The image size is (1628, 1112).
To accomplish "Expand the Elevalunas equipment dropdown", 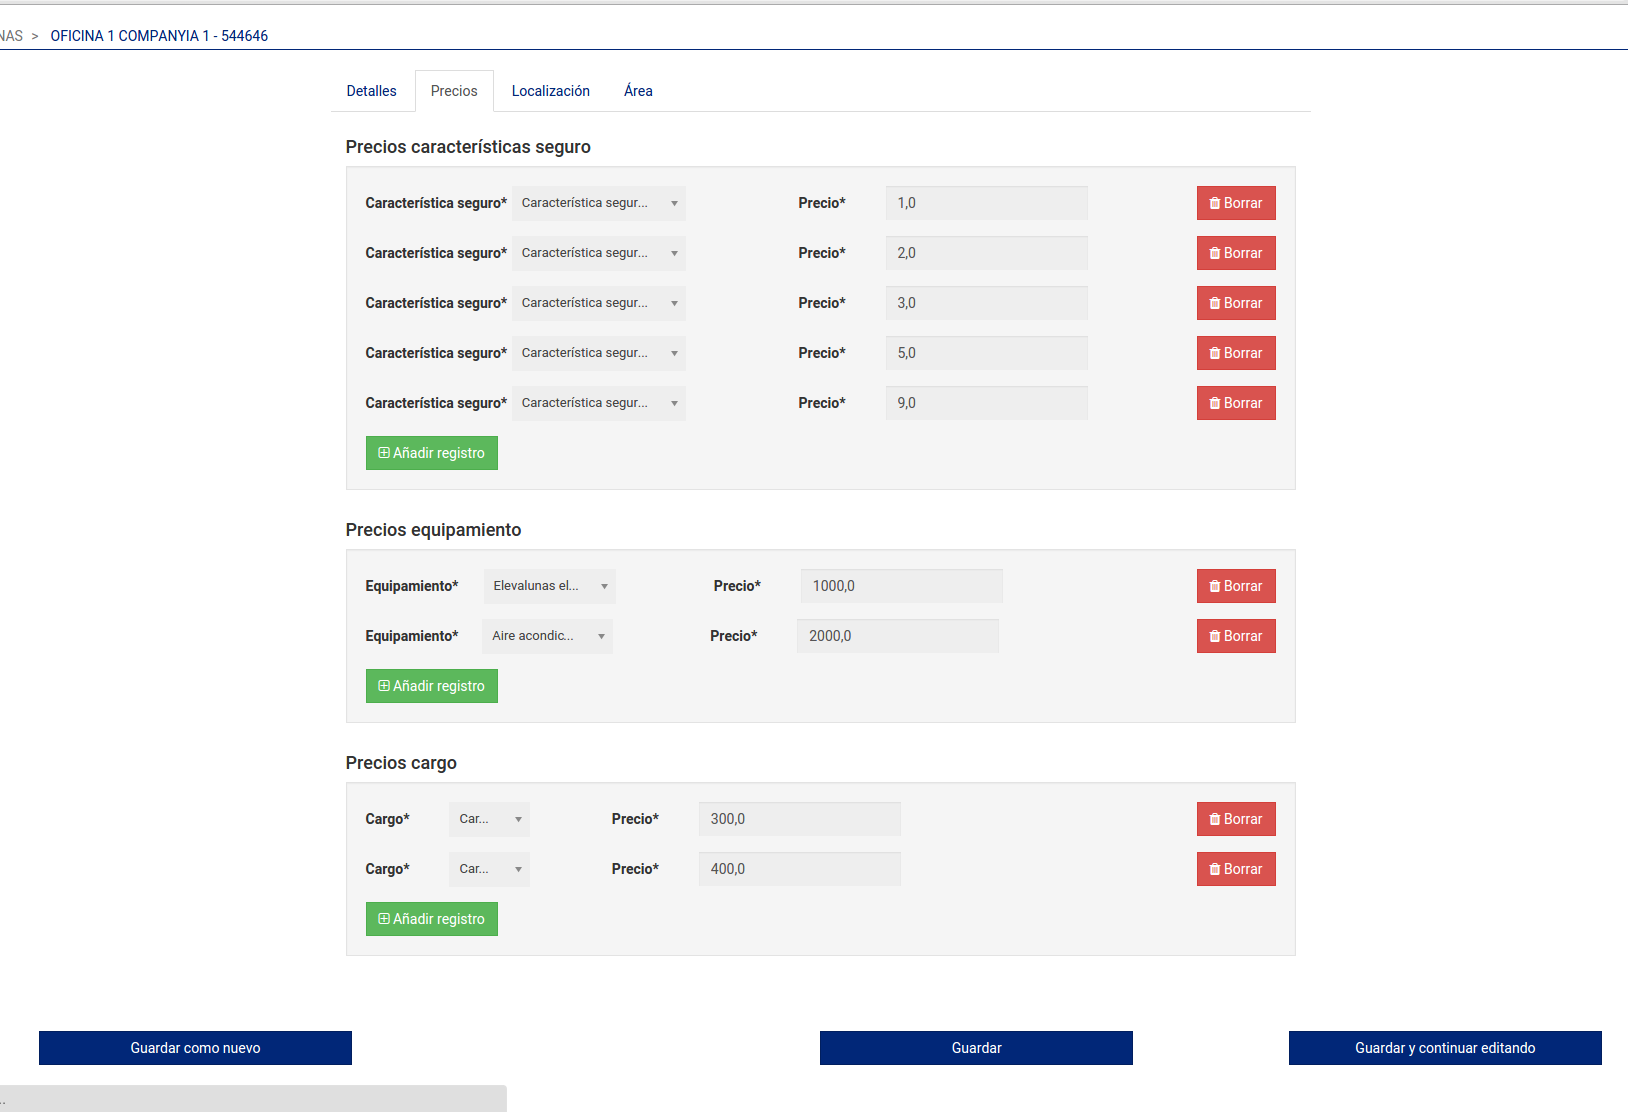I will pyautogui.click(x=549, y=586).
